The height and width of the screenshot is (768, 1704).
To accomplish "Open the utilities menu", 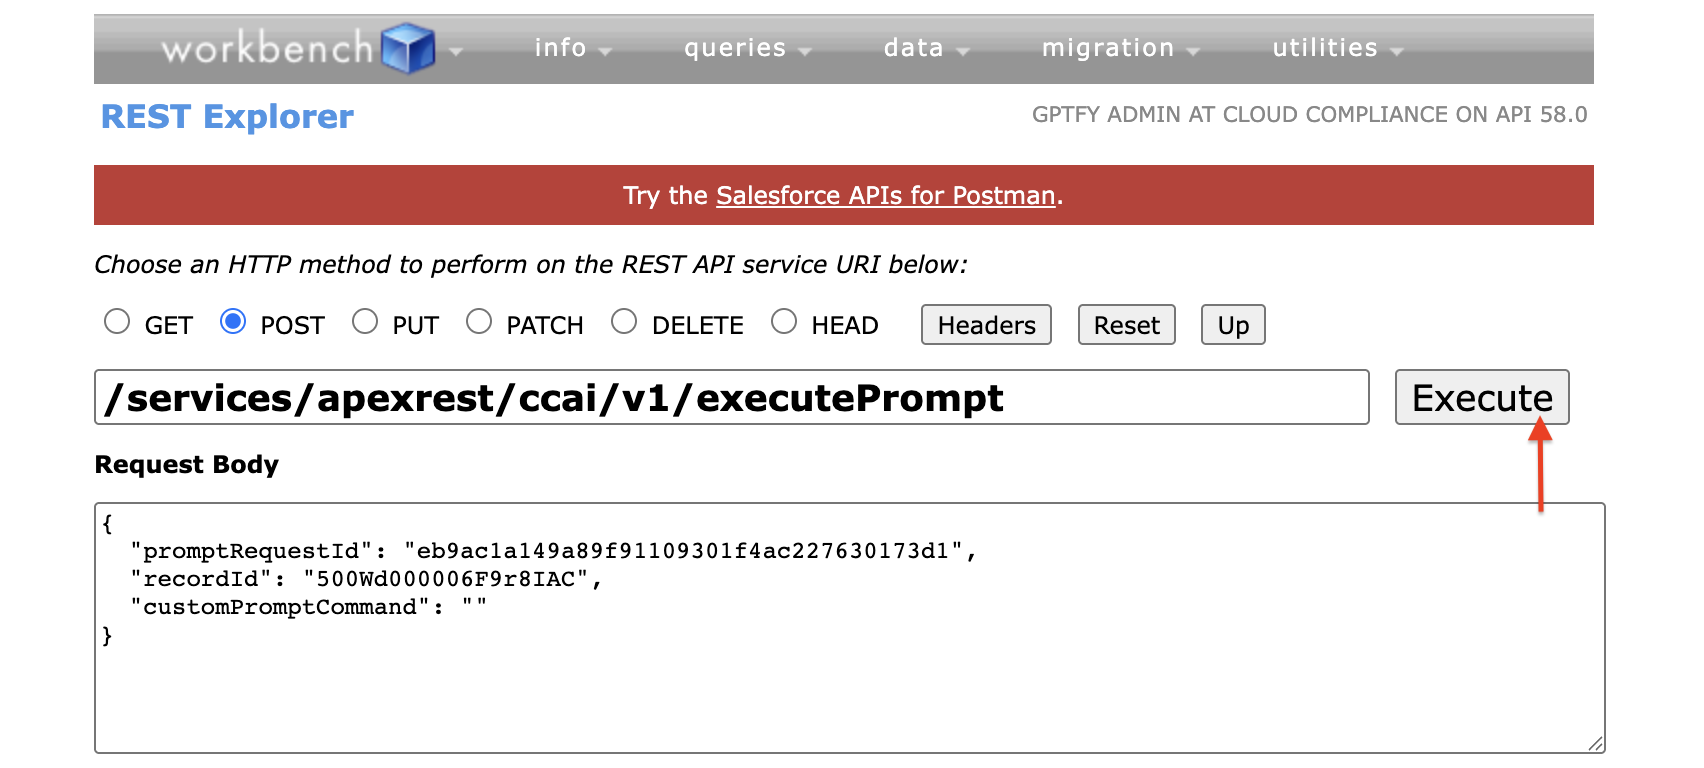I will click(x=1337, y=48).
